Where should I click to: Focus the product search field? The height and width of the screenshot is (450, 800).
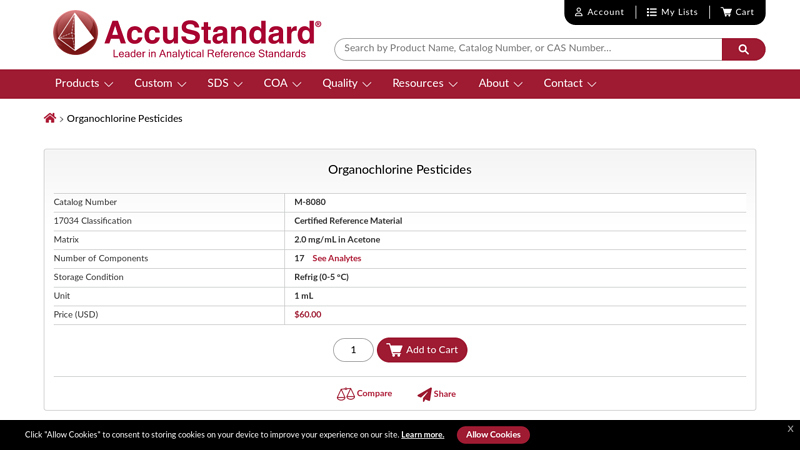pos(528,49)
